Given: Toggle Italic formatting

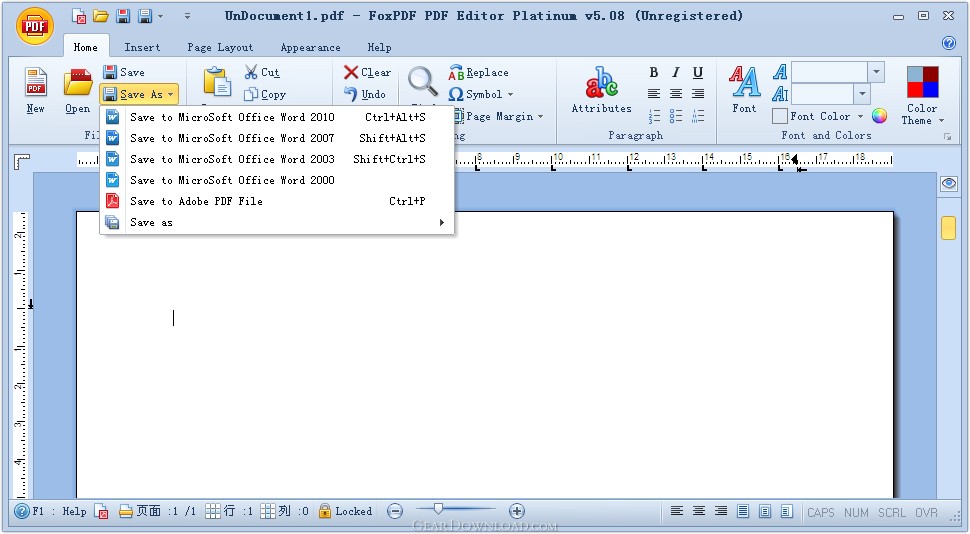Looking at the screenshot, I should coord(676,72).
